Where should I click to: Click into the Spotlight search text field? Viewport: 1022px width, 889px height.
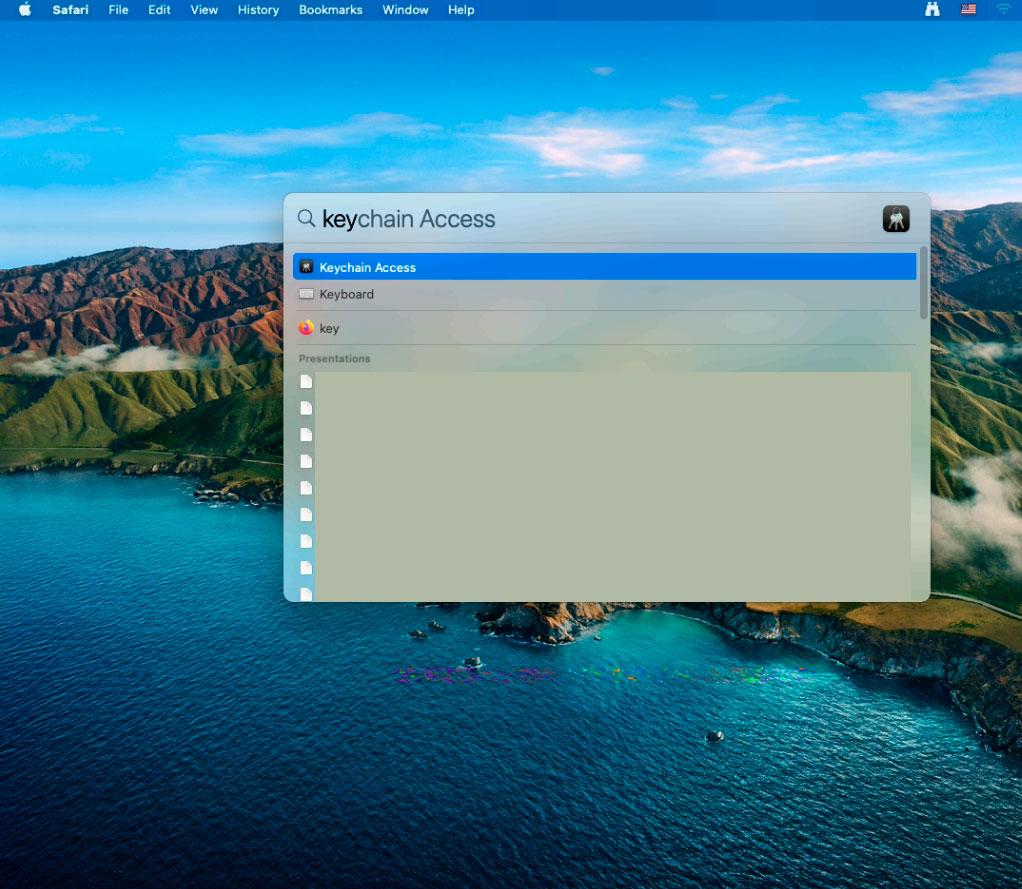pyautogui.click(x=596, y=219)
